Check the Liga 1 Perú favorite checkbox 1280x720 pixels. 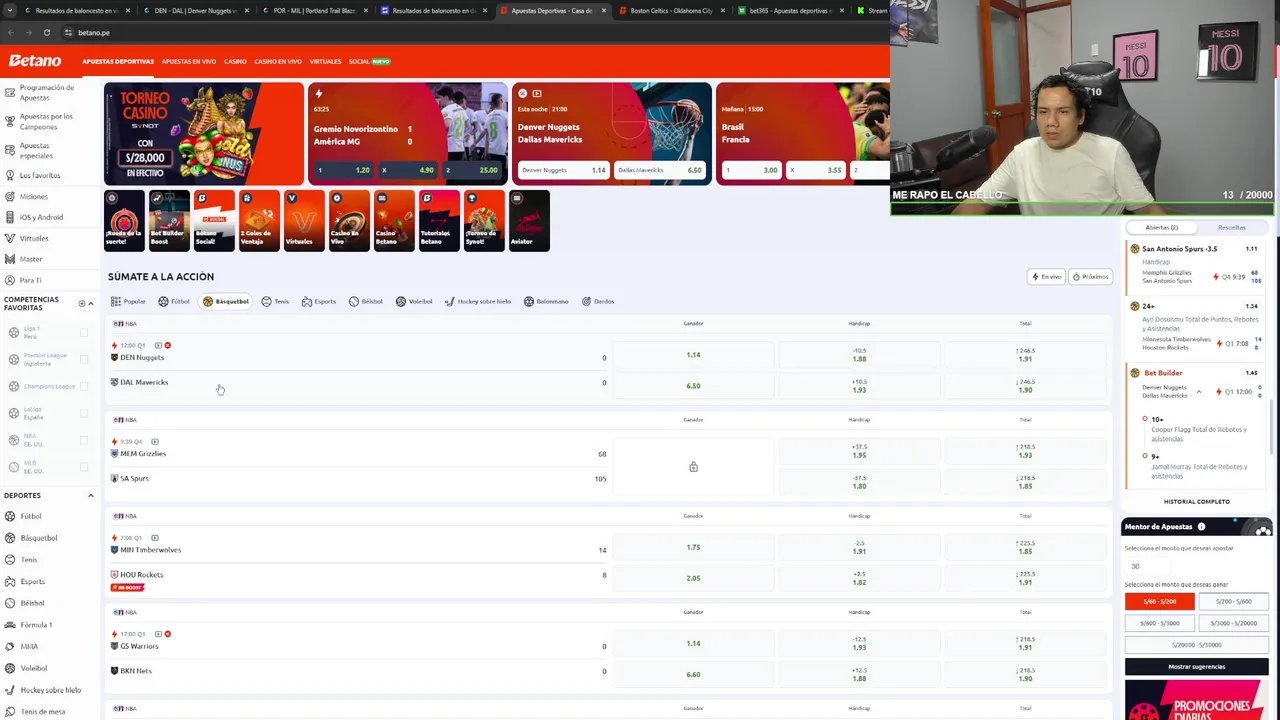(x=84, y=332)
